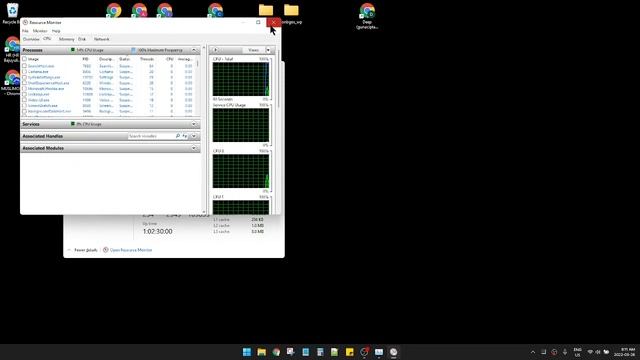Viewport: 640px width, 360px height.
Task: Click Fewer details in Task Manager
Action: (82, 250)
